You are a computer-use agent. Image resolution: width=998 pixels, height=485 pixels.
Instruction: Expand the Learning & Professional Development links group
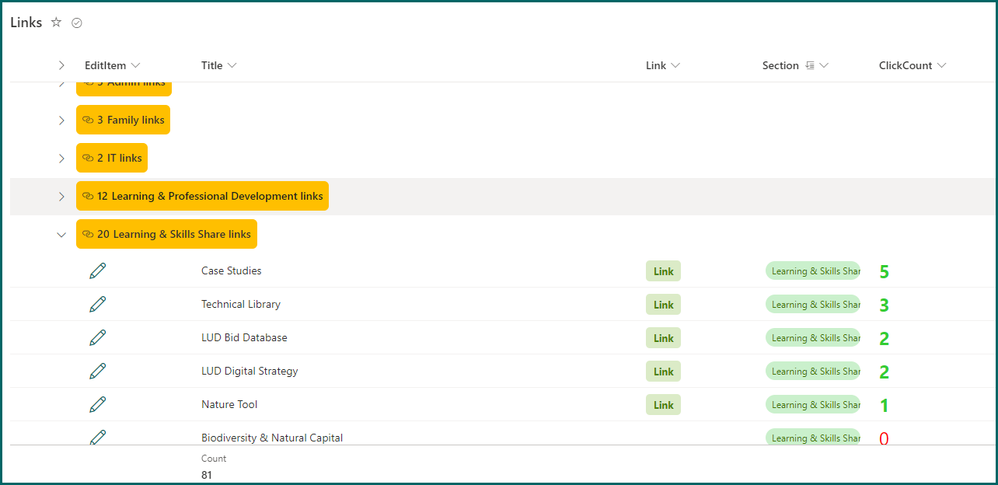(x=62, y=197)
